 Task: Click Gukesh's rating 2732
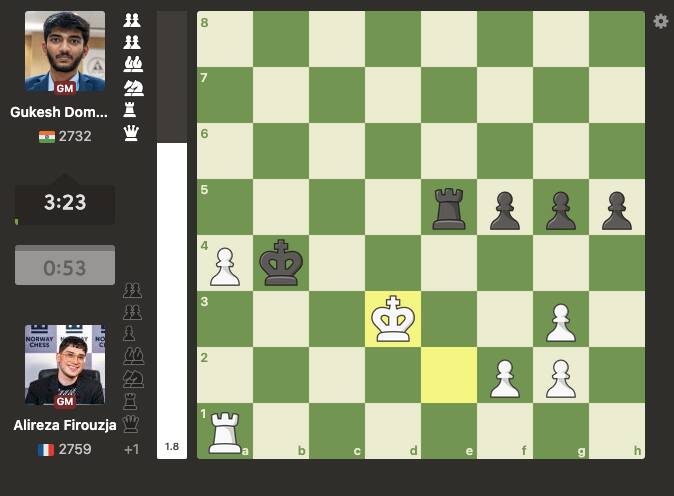point(75,136)
